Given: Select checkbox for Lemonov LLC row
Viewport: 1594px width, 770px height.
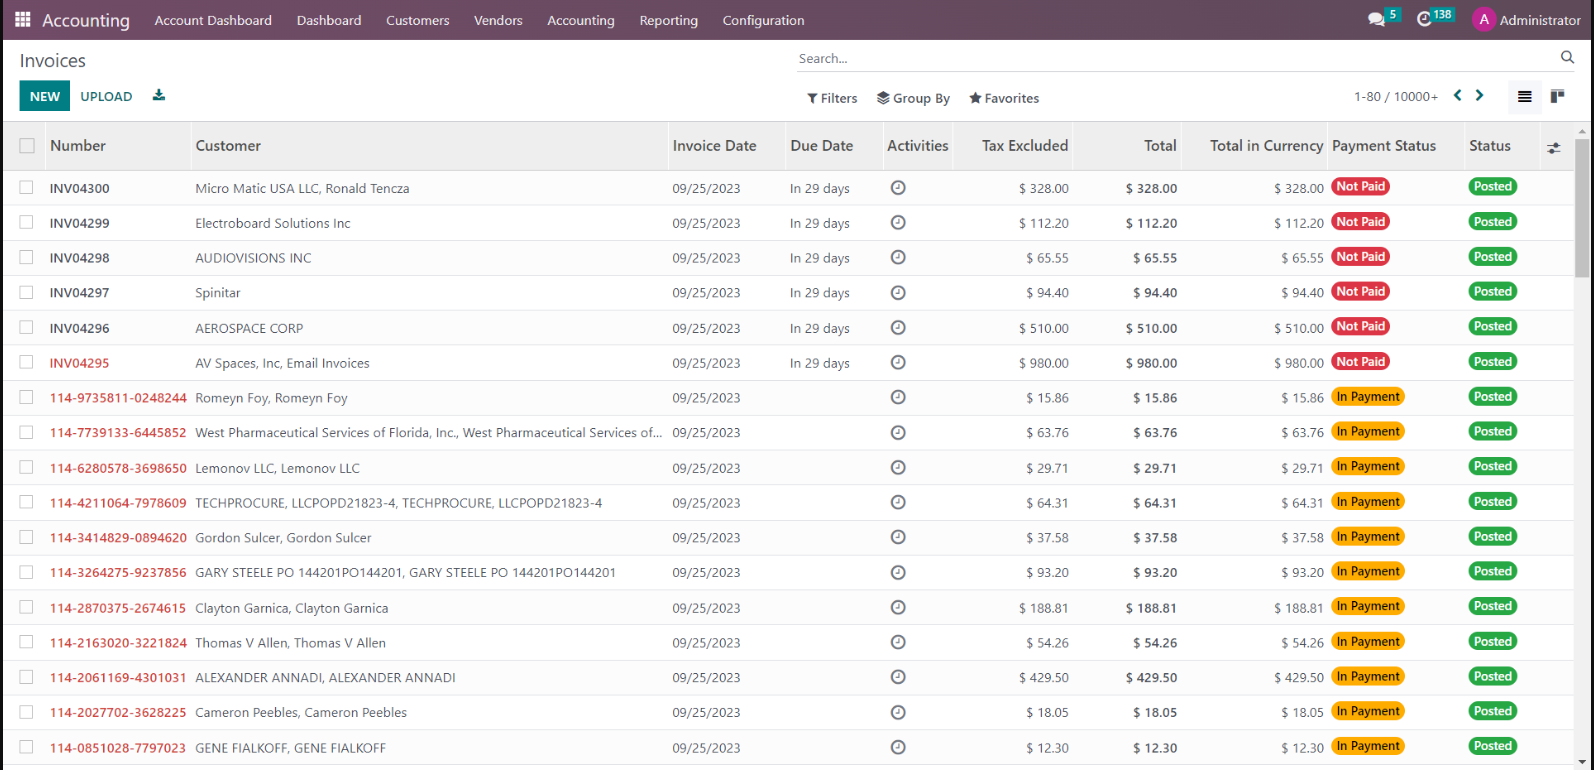Looking at the screenshot, I should (x=26, y=467).
